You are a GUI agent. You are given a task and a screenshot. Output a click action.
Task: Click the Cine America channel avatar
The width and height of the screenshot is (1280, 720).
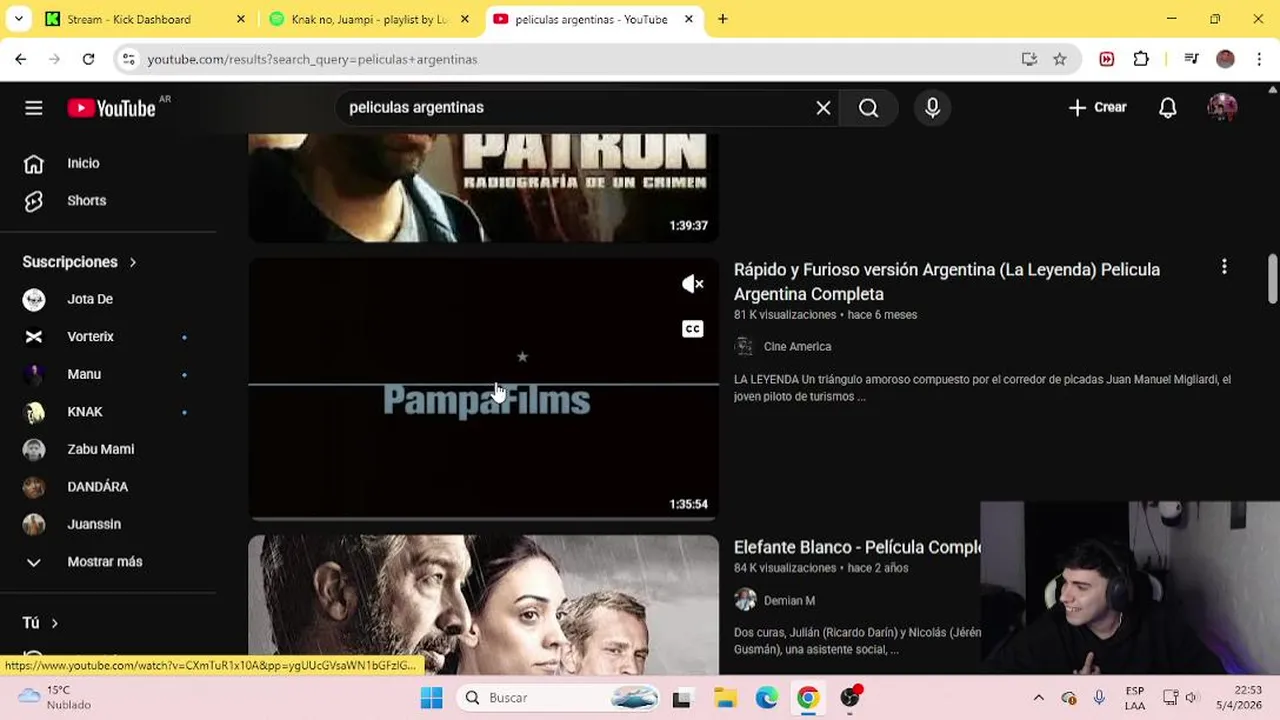(x=744, y=346)
